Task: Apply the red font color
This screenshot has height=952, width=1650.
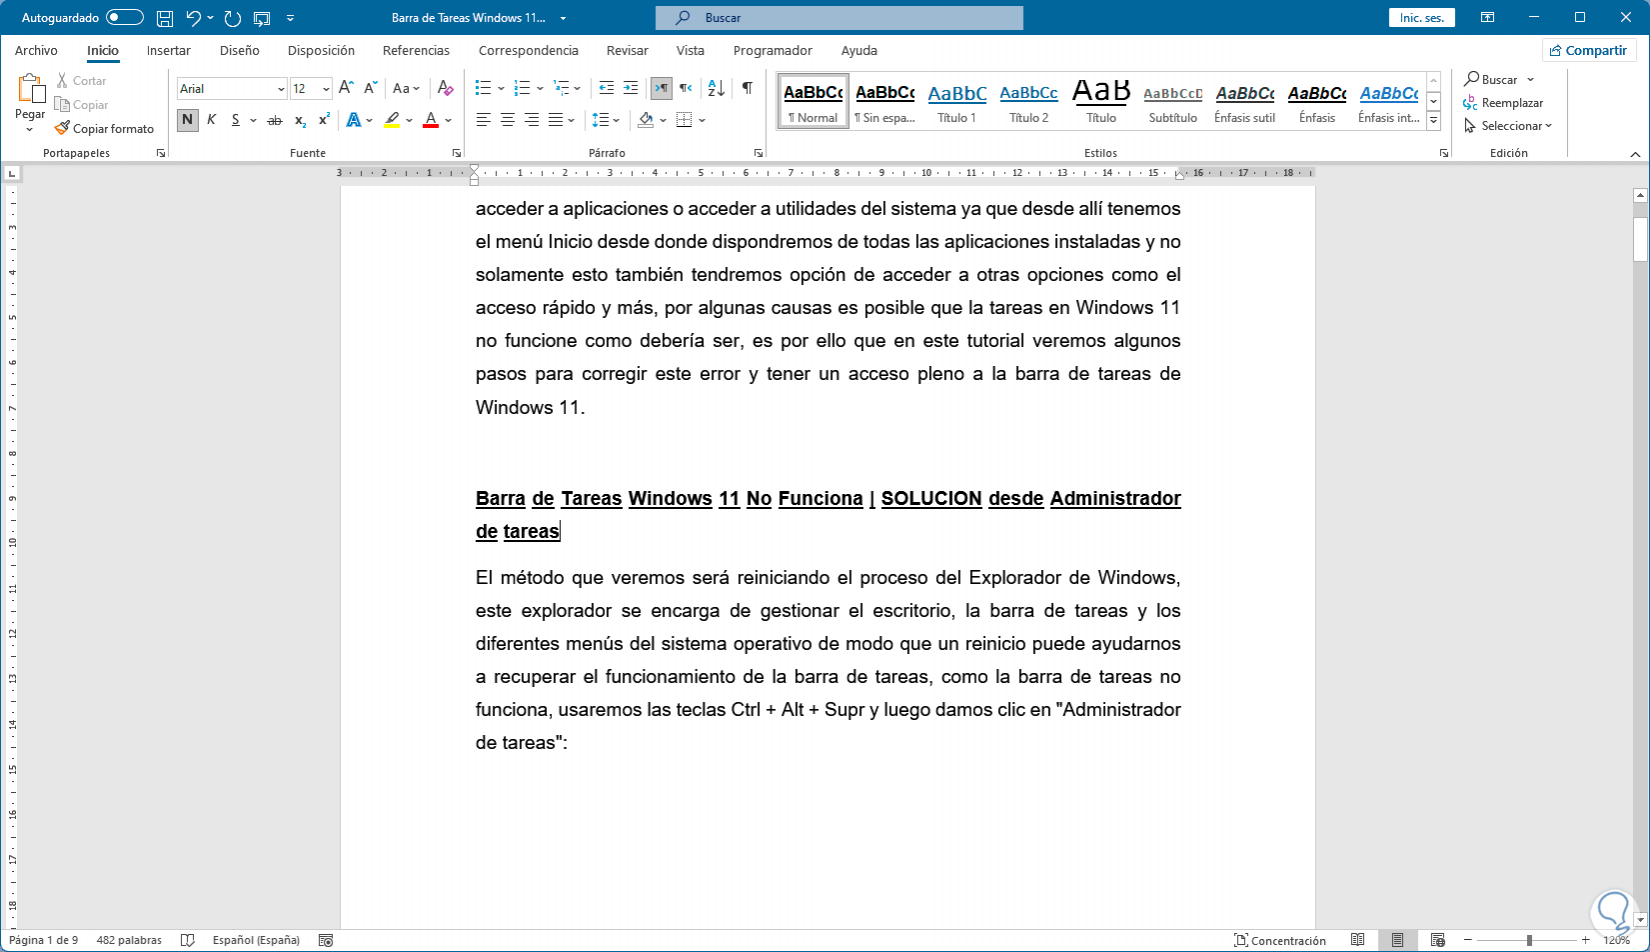Action: 431,120
